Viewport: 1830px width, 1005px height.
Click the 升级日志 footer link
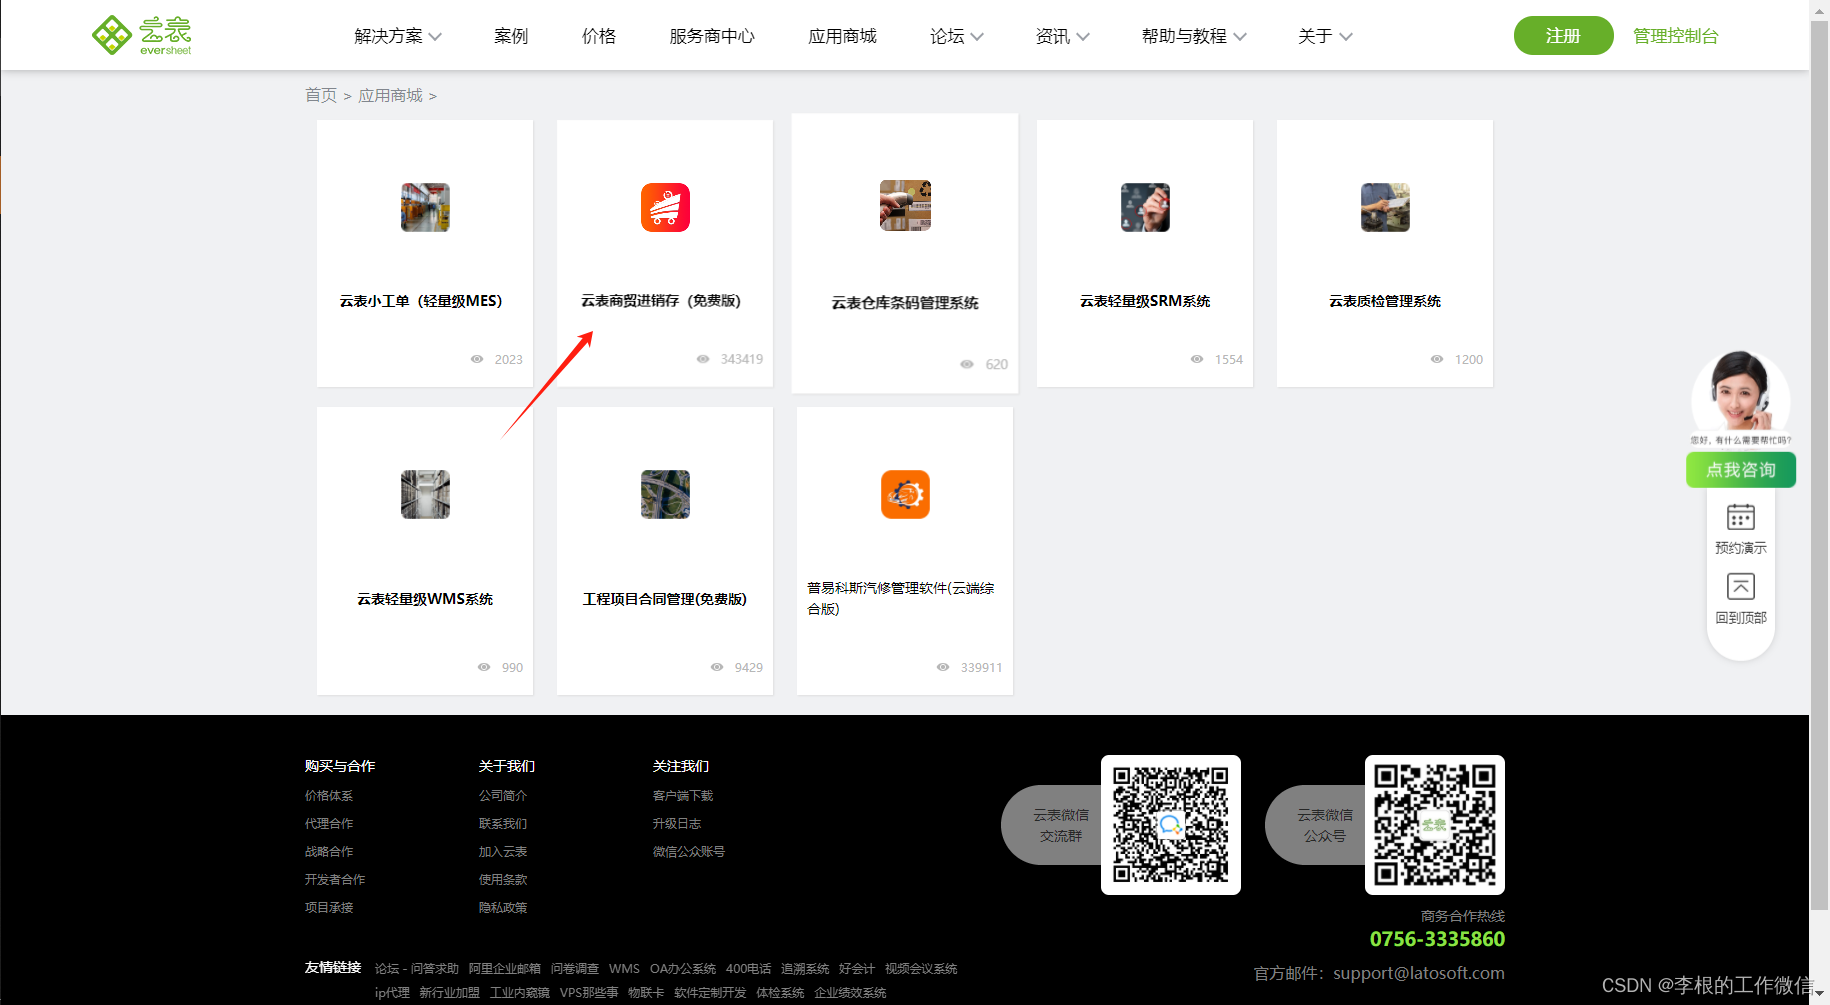pyautogui.click(x=677, y=824)
